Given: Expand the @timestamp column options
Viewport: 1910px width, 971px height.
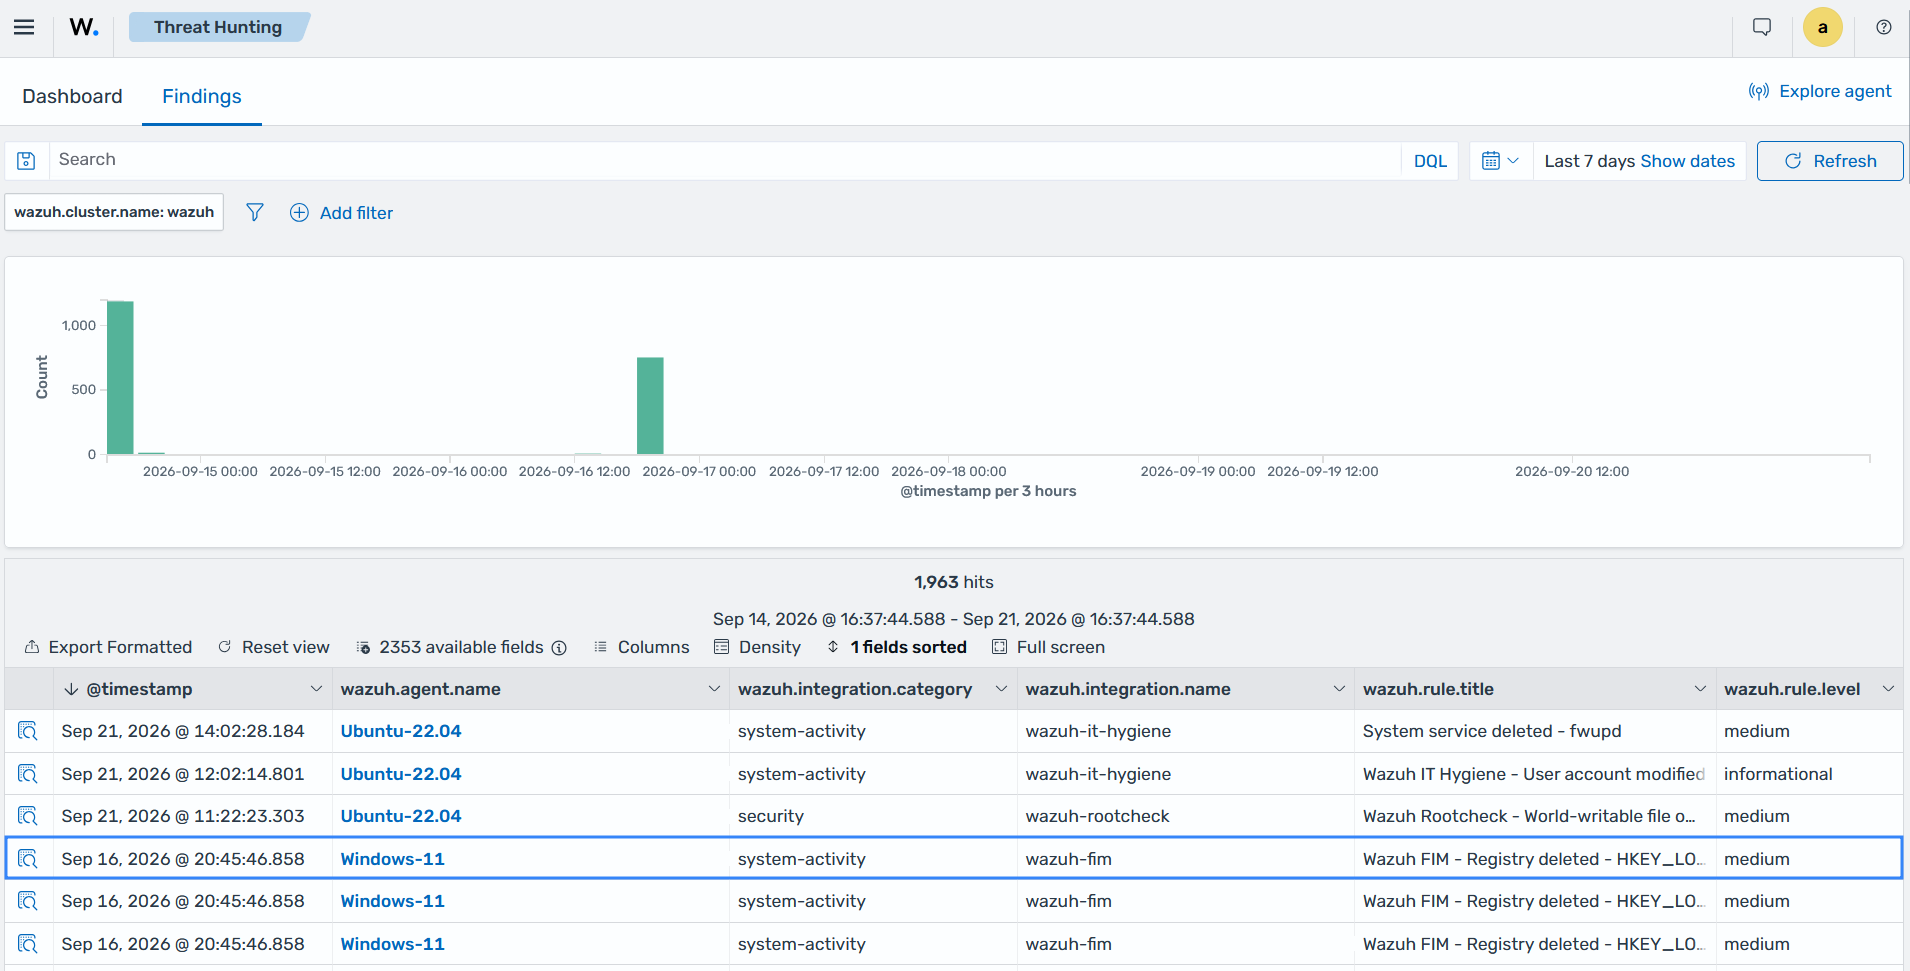Looking at the screenshot, I should 316,689.
